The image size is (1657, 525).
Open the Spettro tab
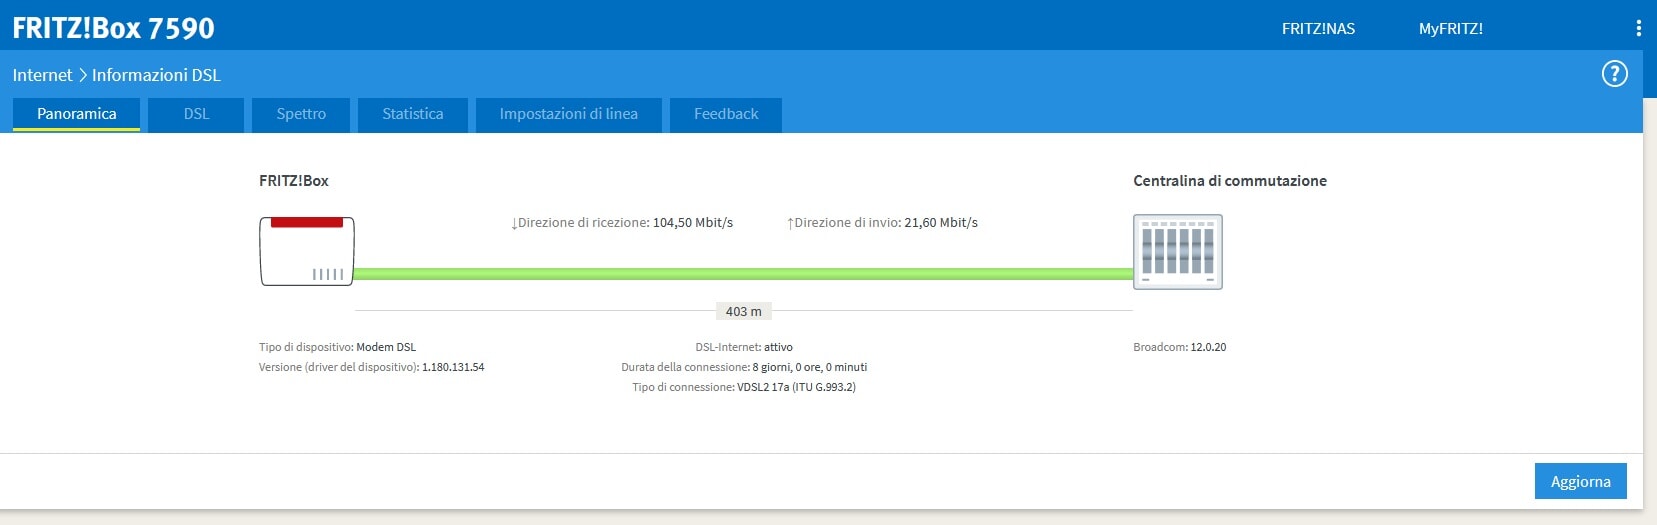pos(301,114)
